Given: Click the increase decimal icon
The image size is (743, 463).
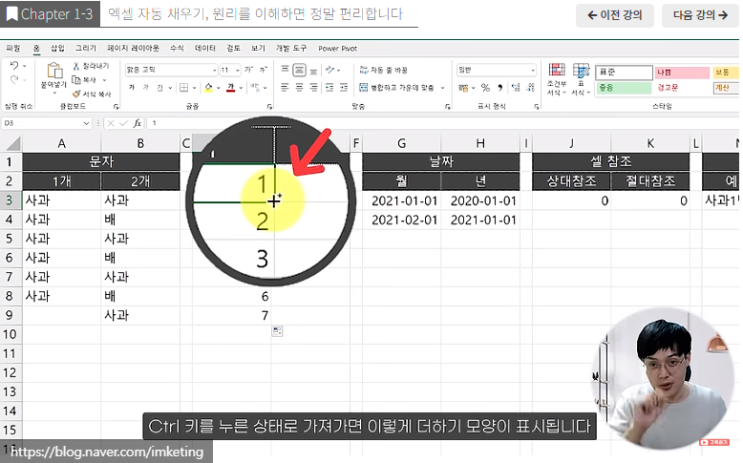Looking at the screenshot, I should click(x=516, y=88).
